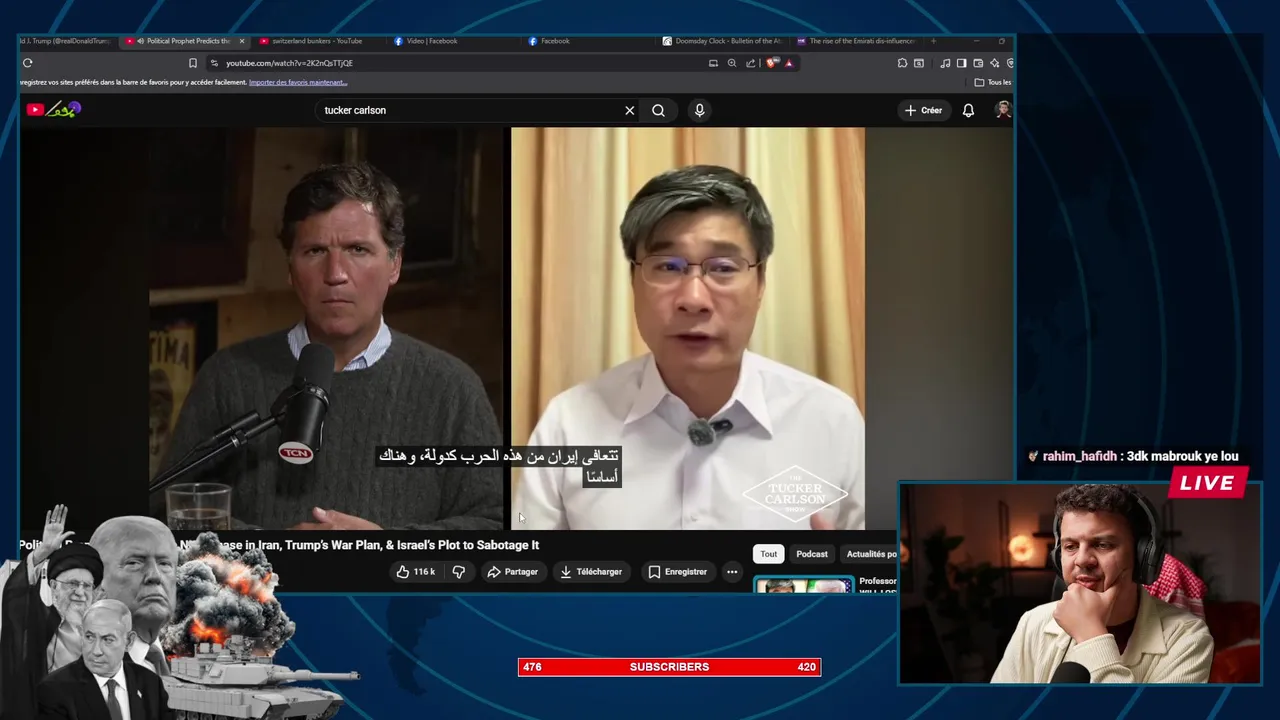
Task: Select the Actualités filter chip
Action: point(868,554)
